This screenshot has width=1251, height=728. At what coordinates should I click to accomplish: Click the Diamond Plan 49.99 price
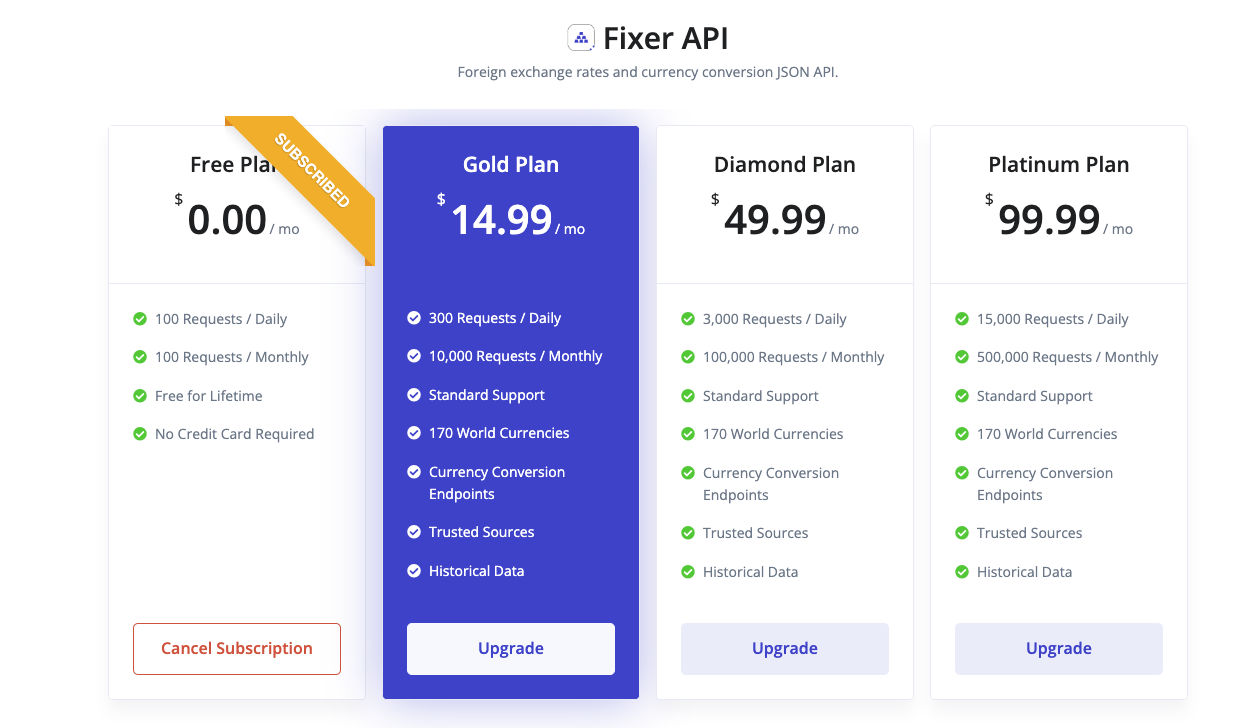[x=775, y=220]
